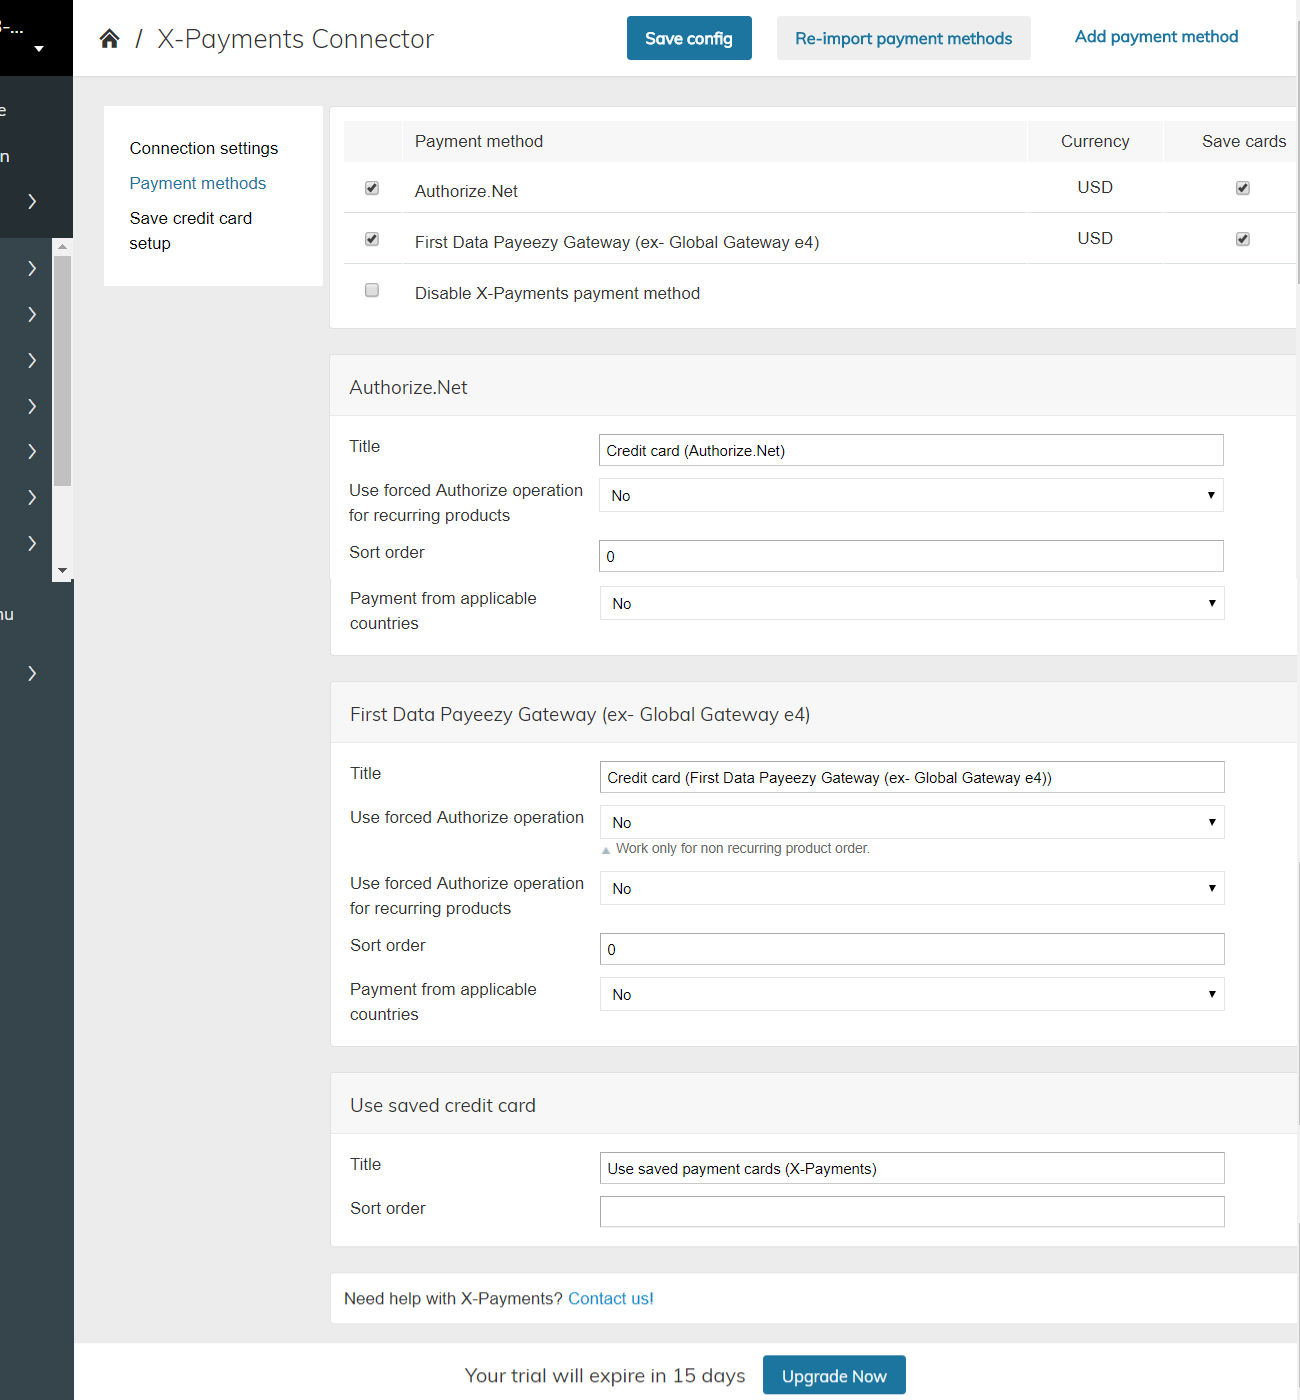
Task: Edit the First Data Payeezy Title field
Action: click(x=912, y=777)
